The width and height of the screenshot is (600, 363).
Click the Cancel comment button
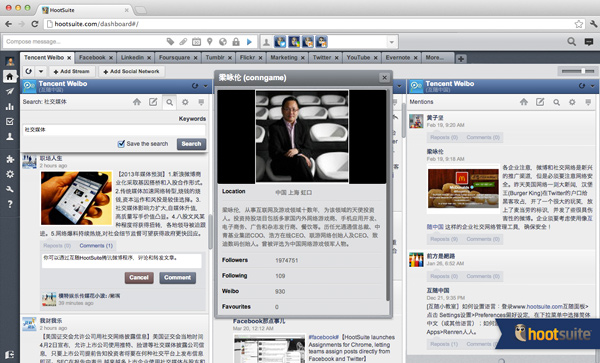139,278
